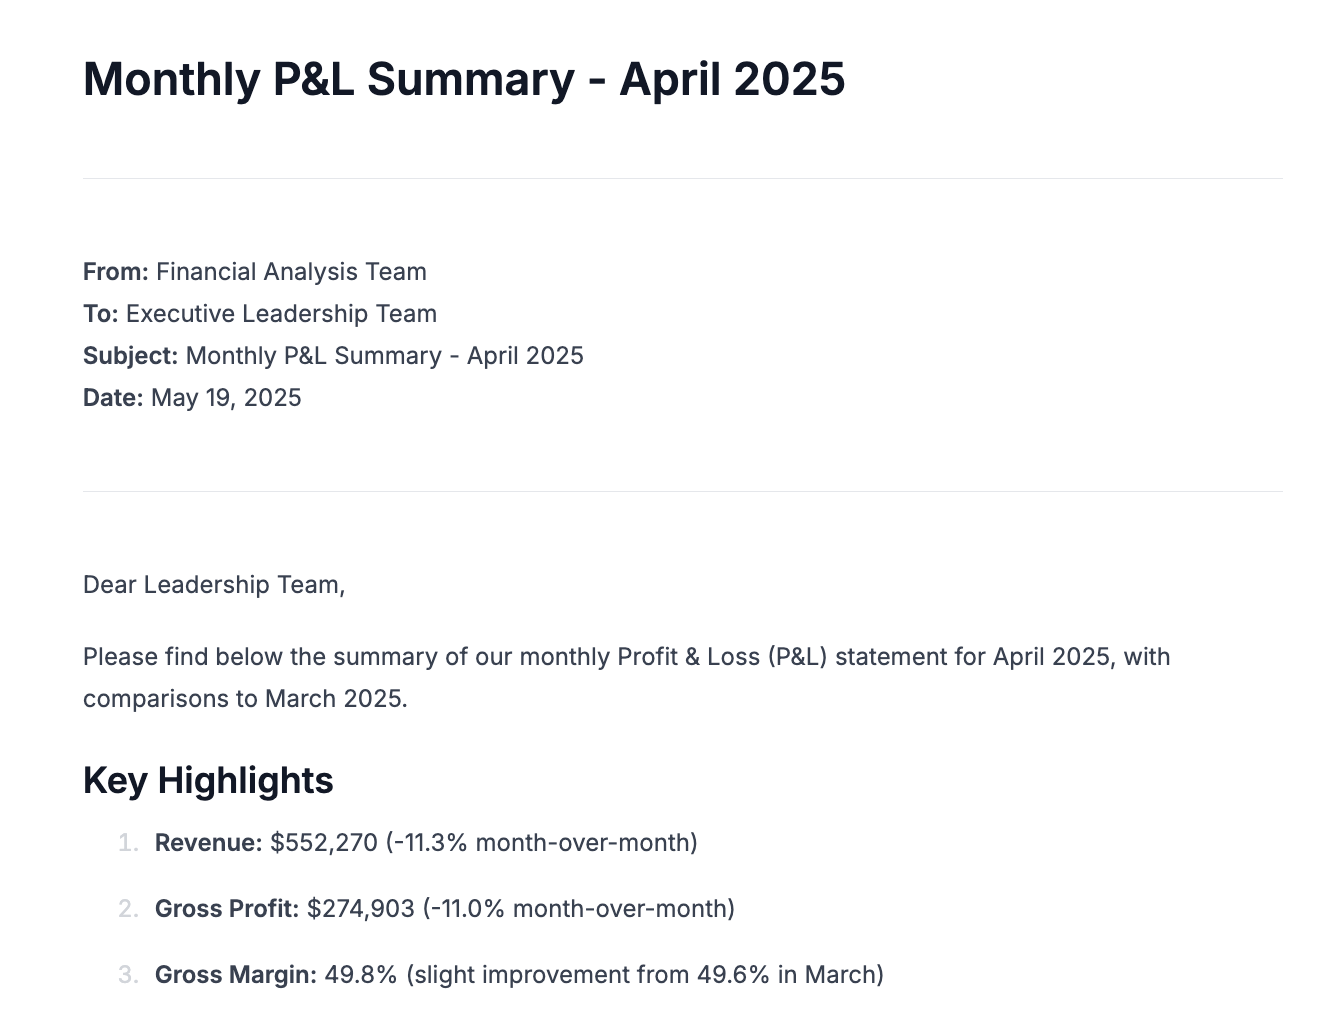Click the Monthly P&L Summary title heading
The image size is (1328, 1010).
[x=463, y=79]
